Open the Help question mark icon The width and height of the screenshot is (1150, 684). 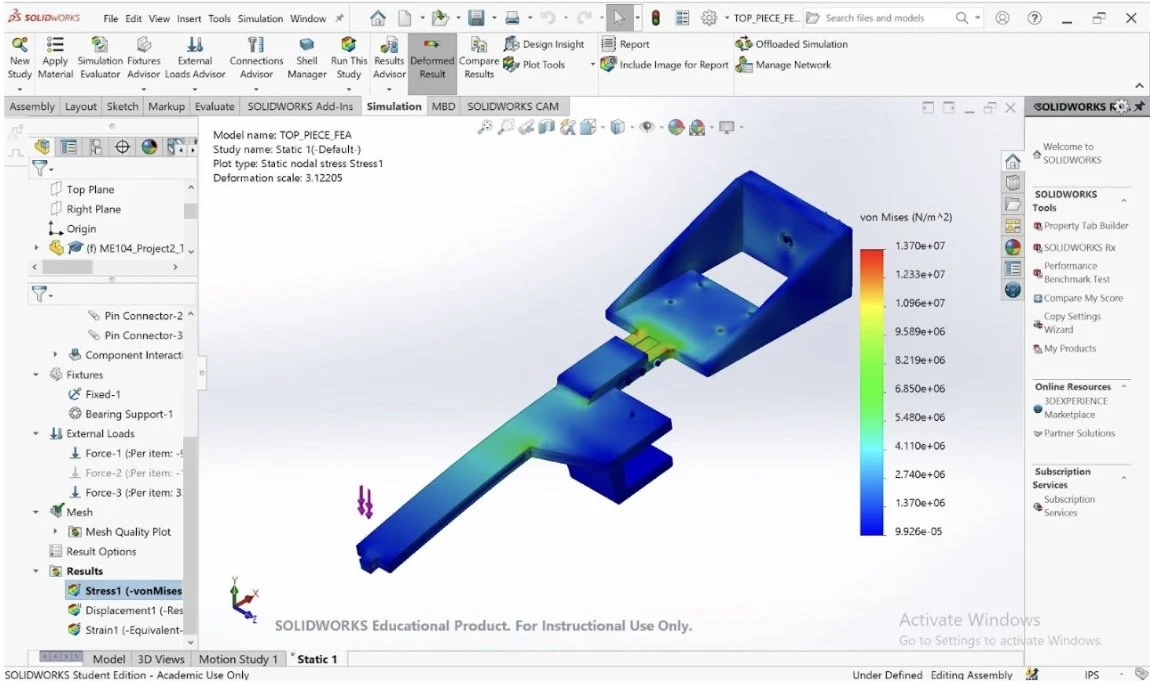(1034, 18)
